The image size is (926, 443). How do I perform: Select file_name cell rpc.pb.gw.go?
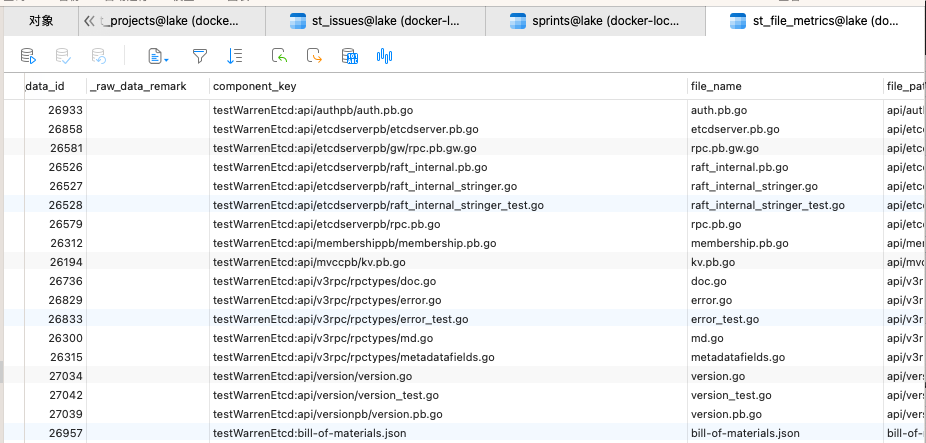(x=785, y=148)
